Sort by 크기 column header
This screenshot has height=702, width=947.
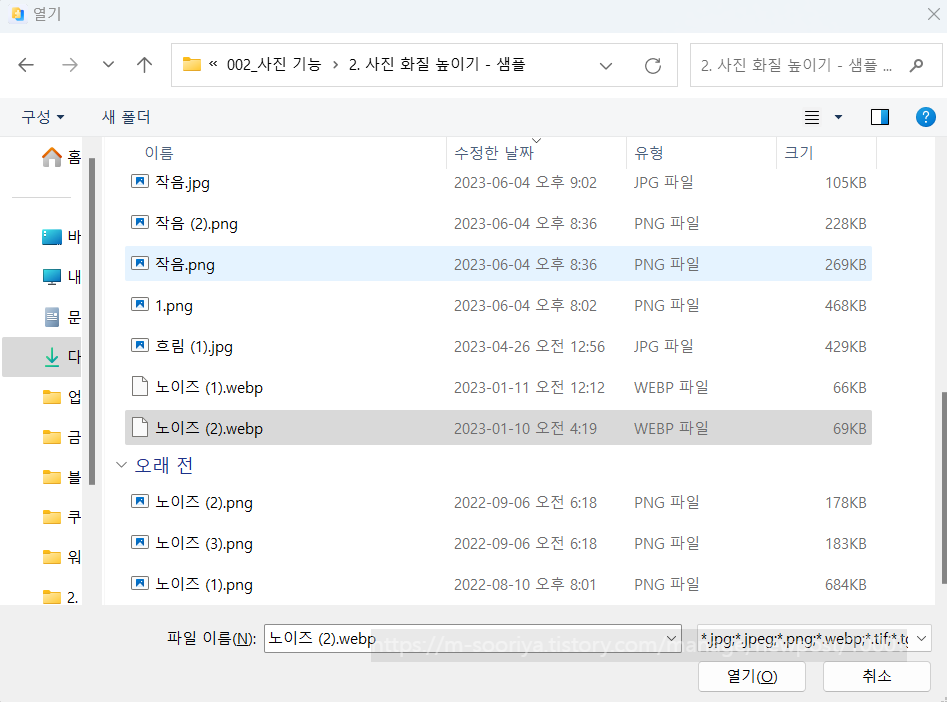tap(798, 153)
